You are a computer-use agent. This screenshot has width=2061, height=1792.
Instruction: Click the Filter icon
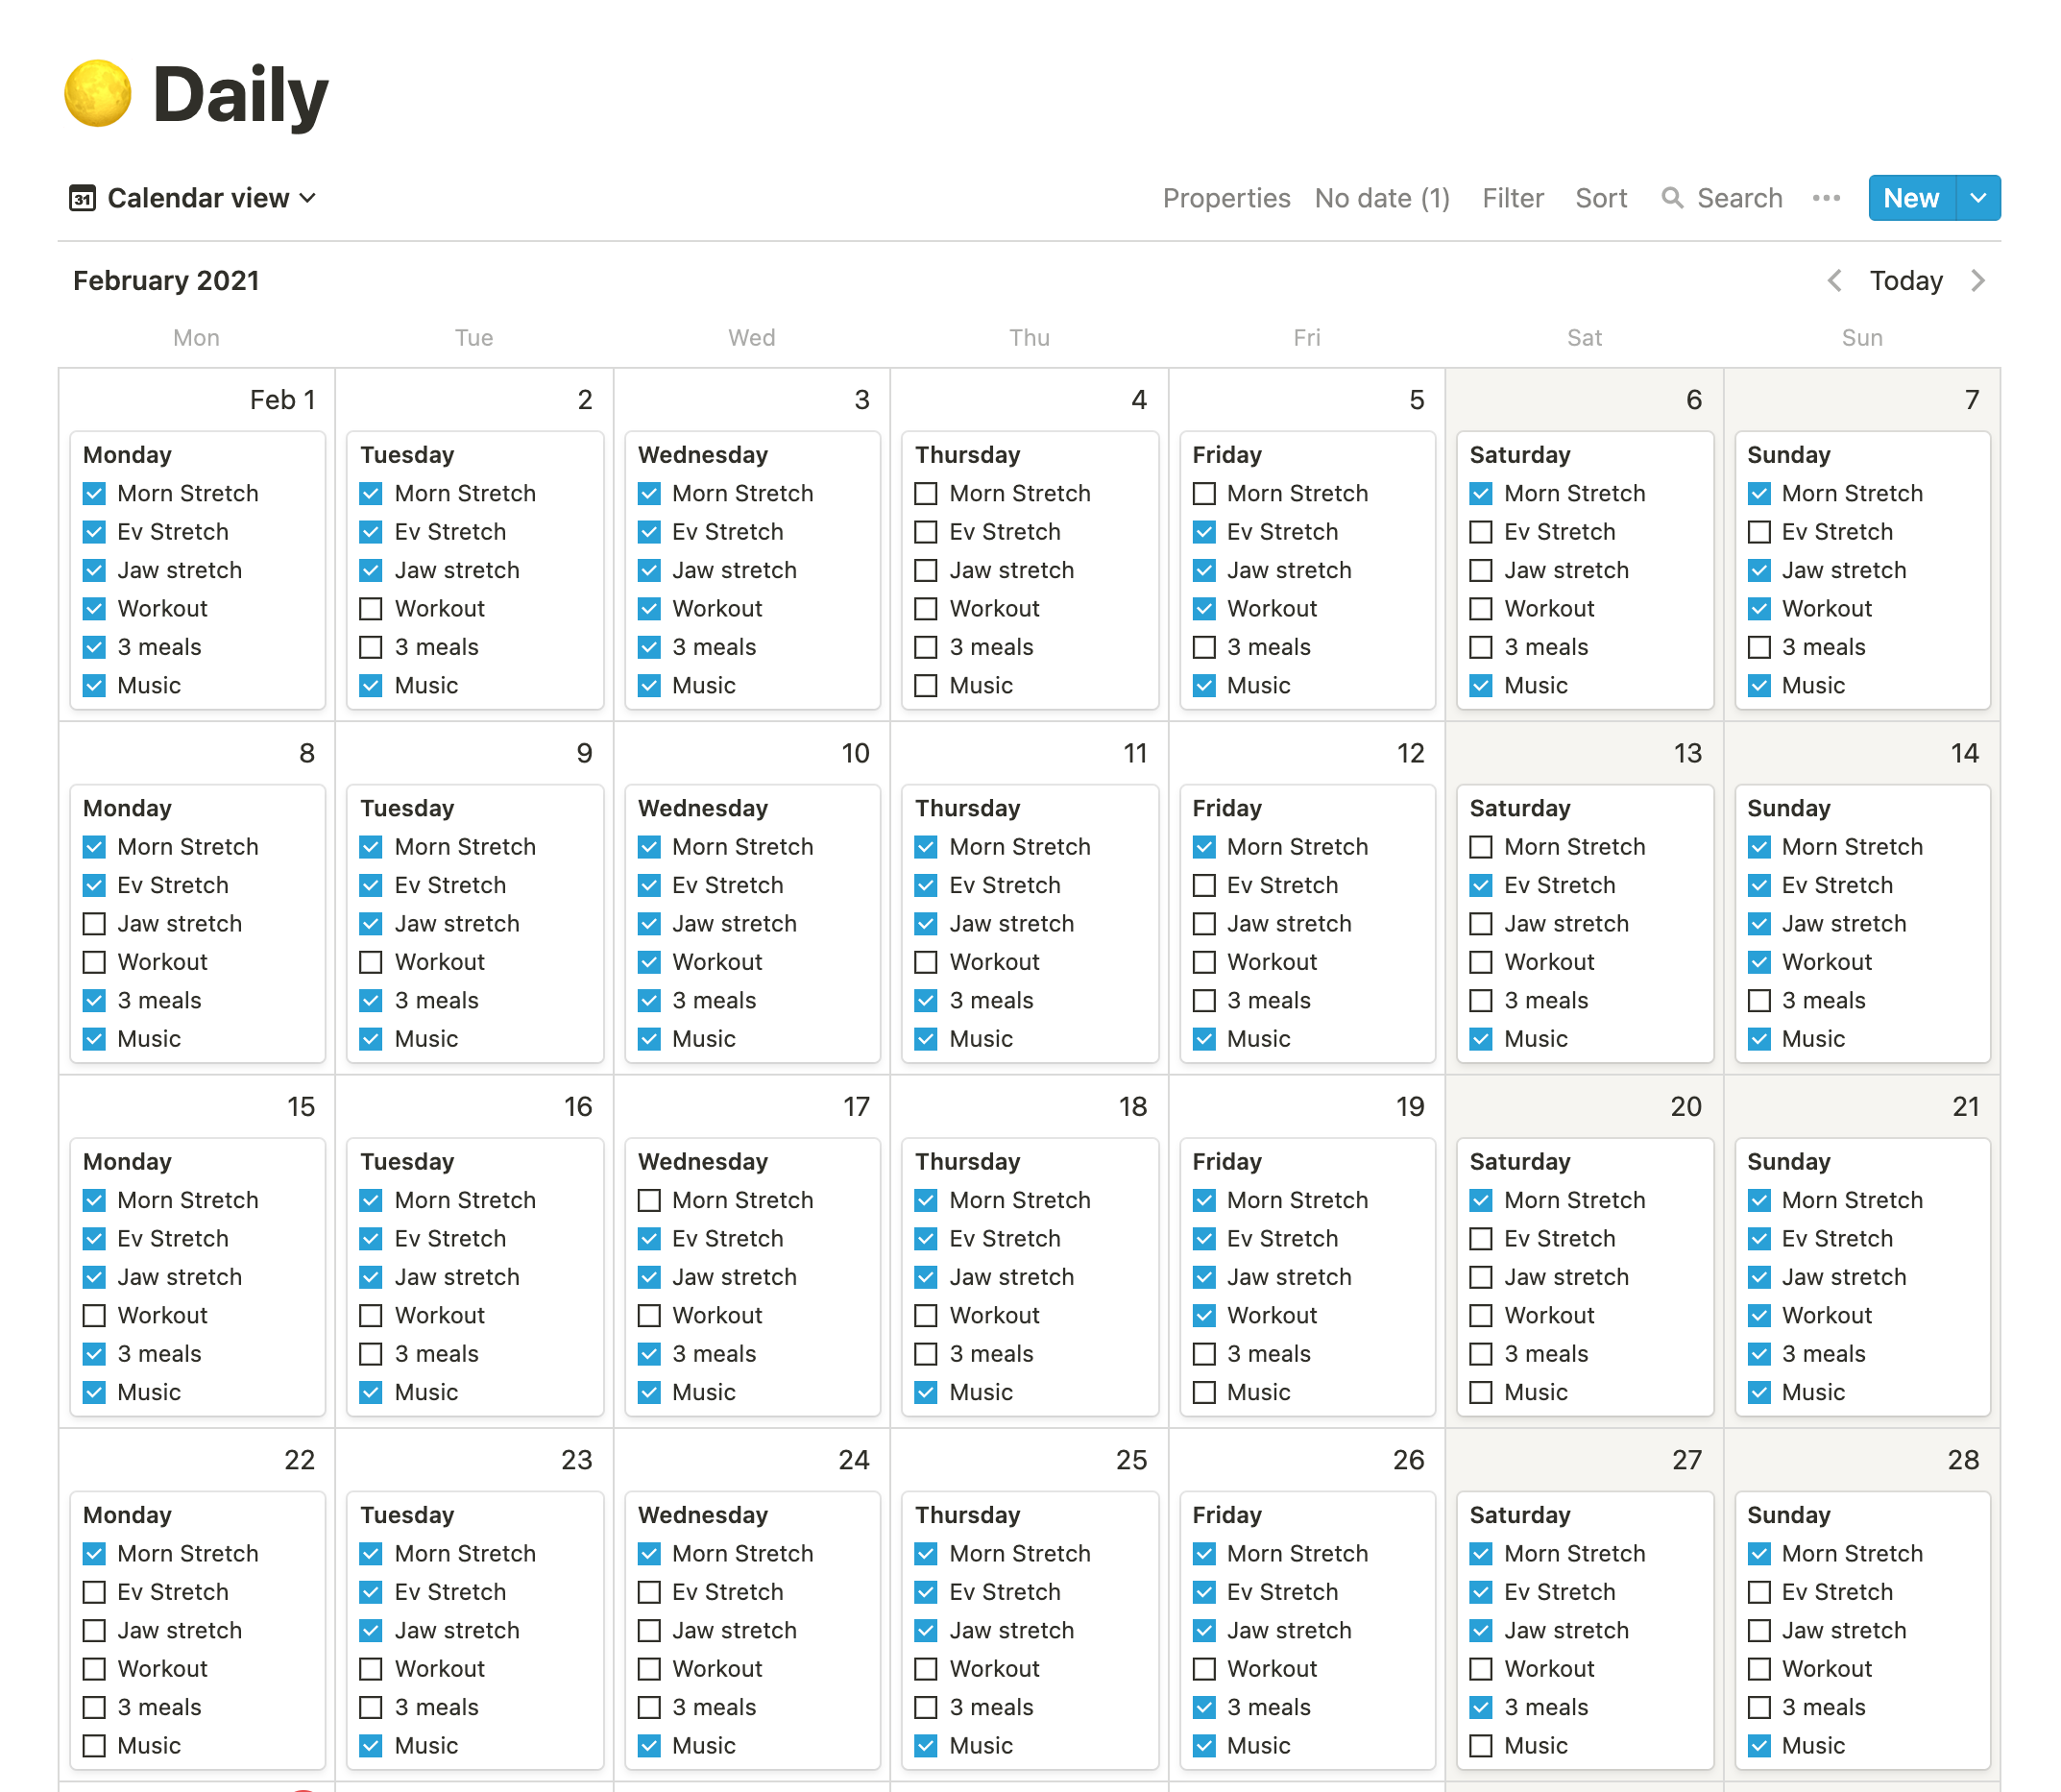(x=1511, y=198)
